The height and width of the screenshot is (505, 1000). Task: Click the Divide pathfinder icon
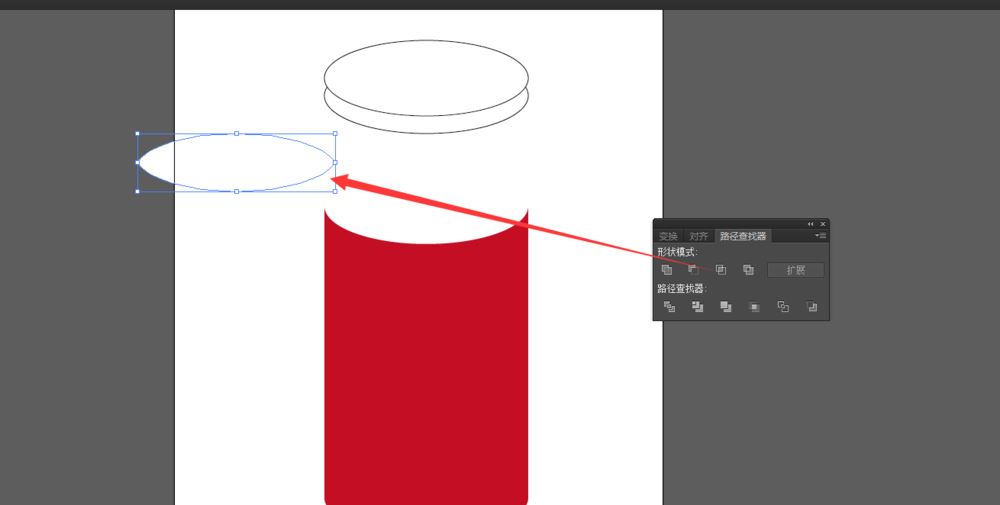(x=669, y=307)
